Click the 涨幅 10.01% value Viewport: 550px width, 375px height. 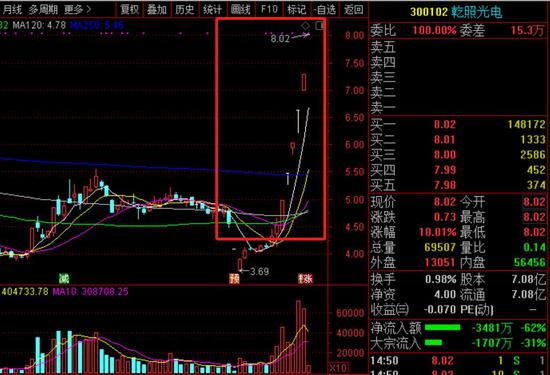tap(438, 232)
